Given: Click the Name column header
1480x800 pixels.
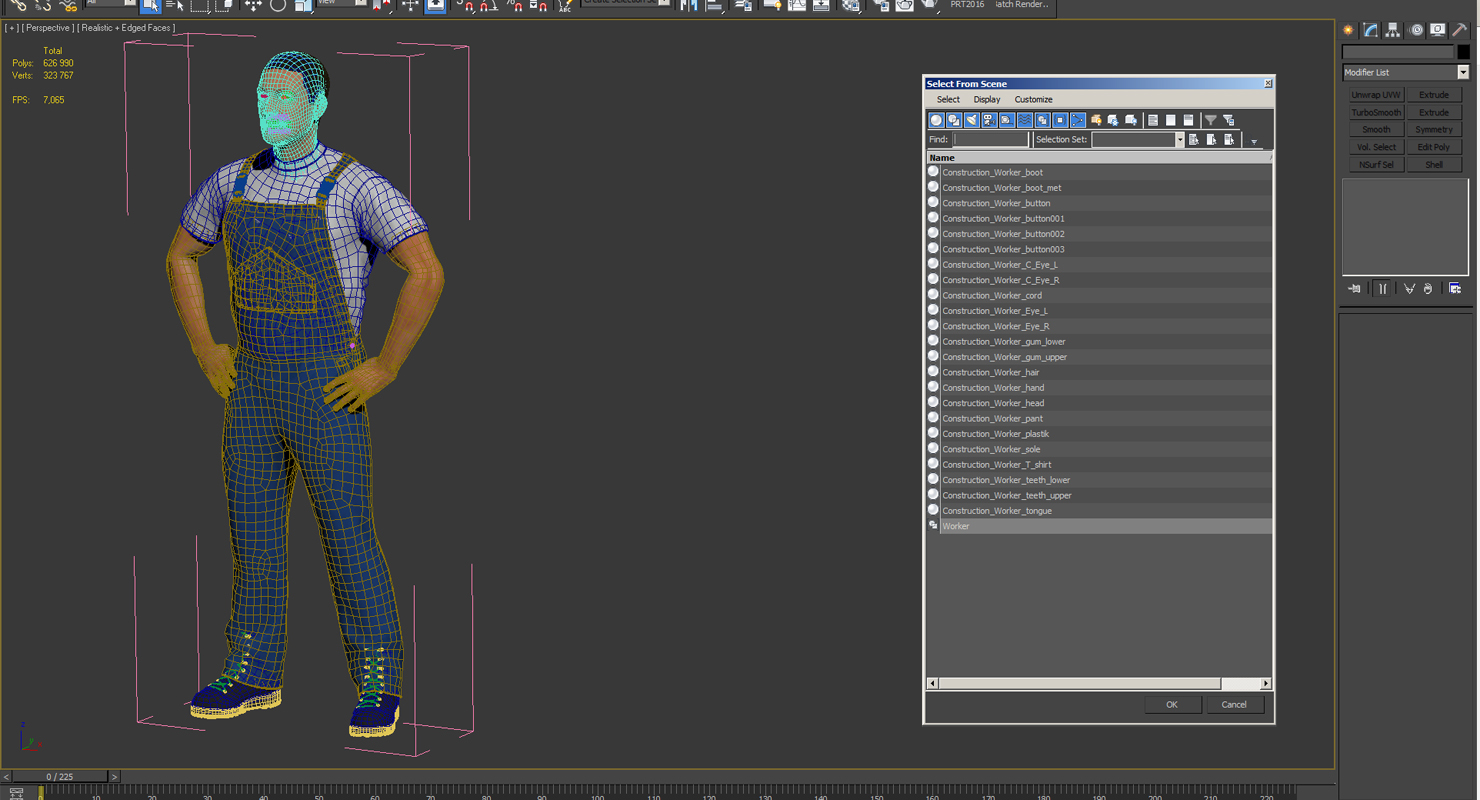Looking at the screenshot, I should 1098,157.
